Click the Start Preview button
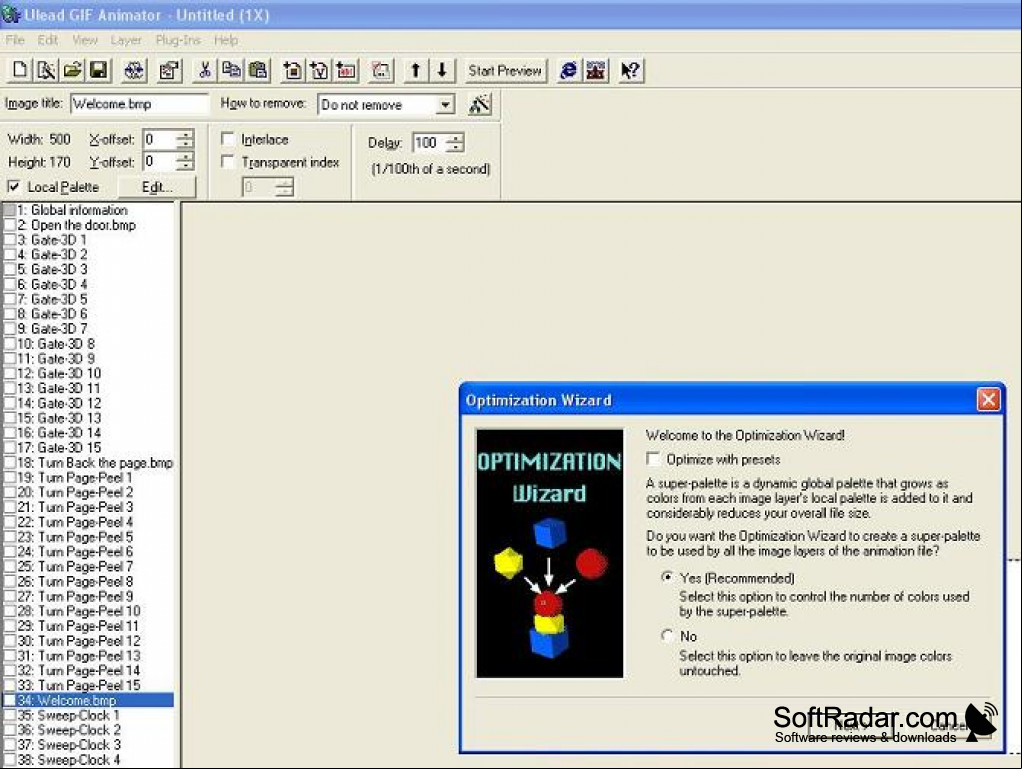 (505, 70)
